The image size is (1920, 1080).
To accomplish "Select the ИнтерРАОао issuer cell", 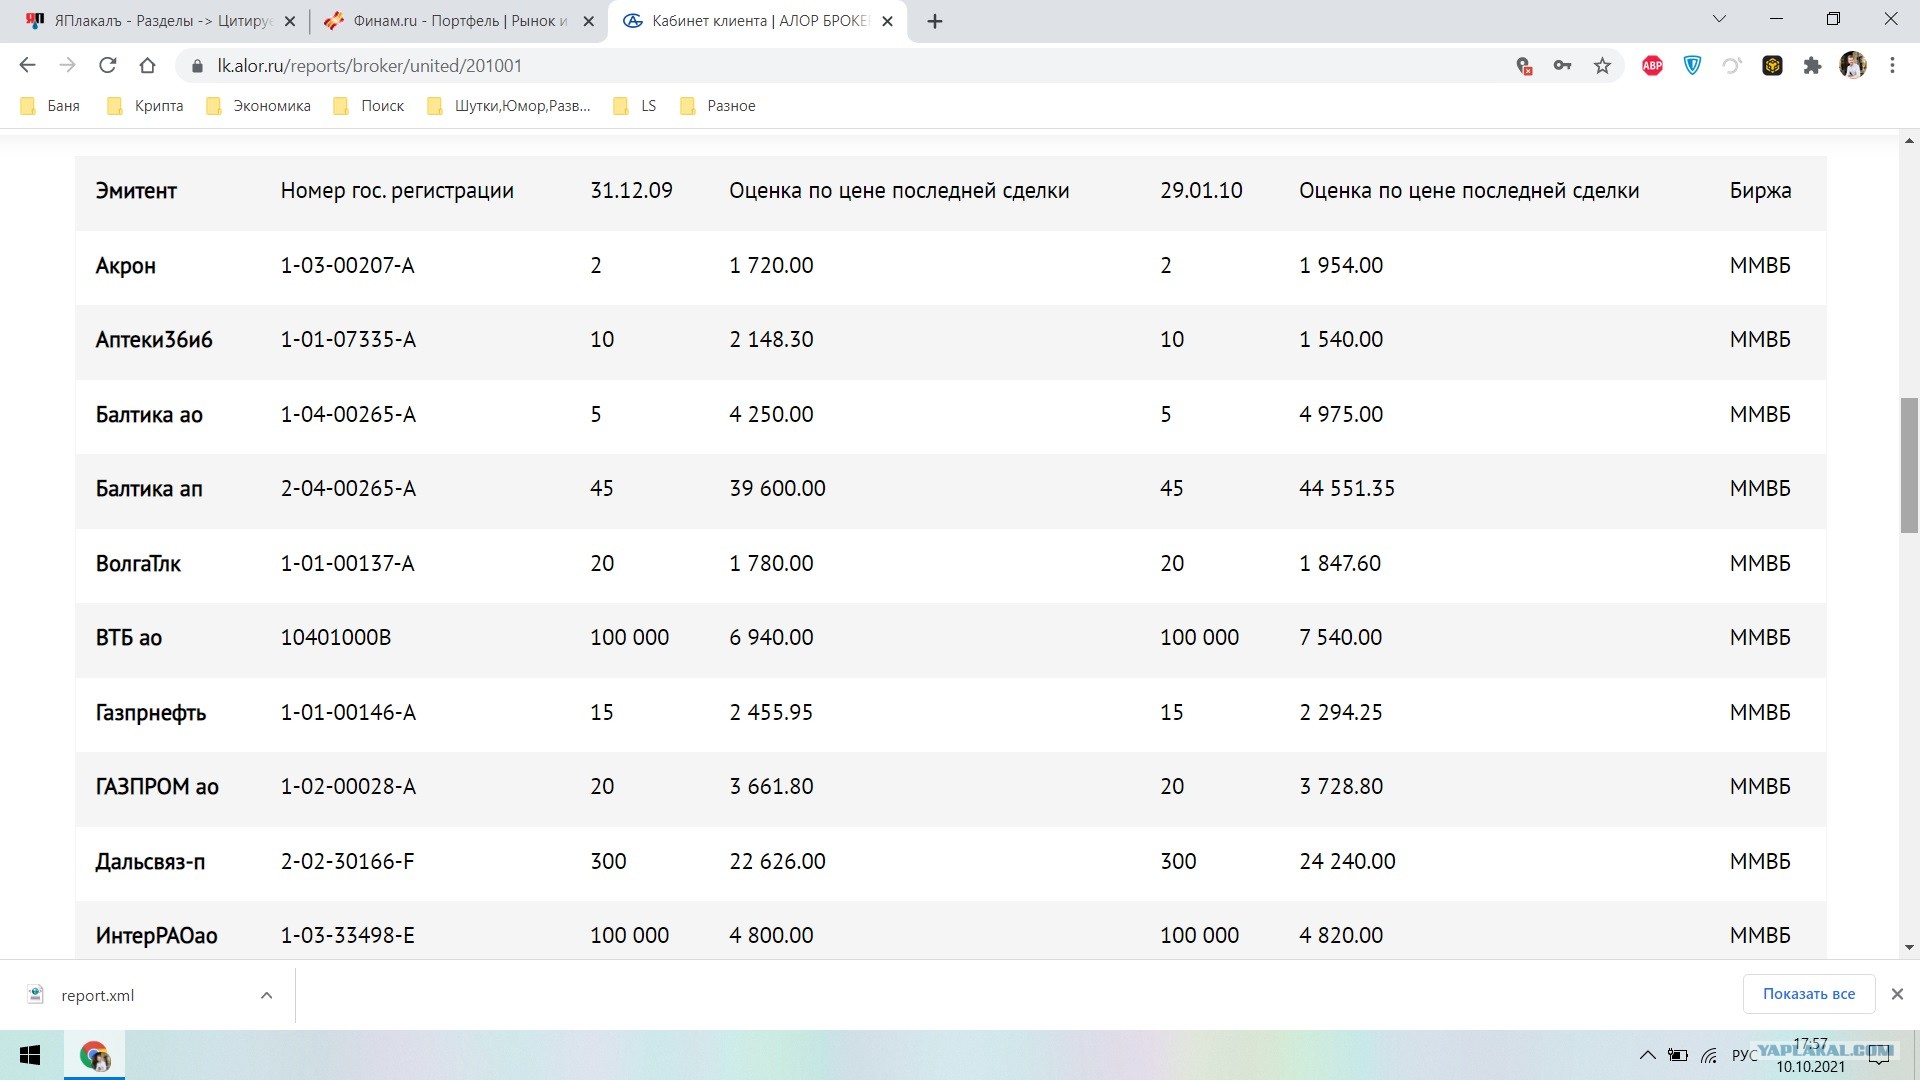I will point(157,936).
